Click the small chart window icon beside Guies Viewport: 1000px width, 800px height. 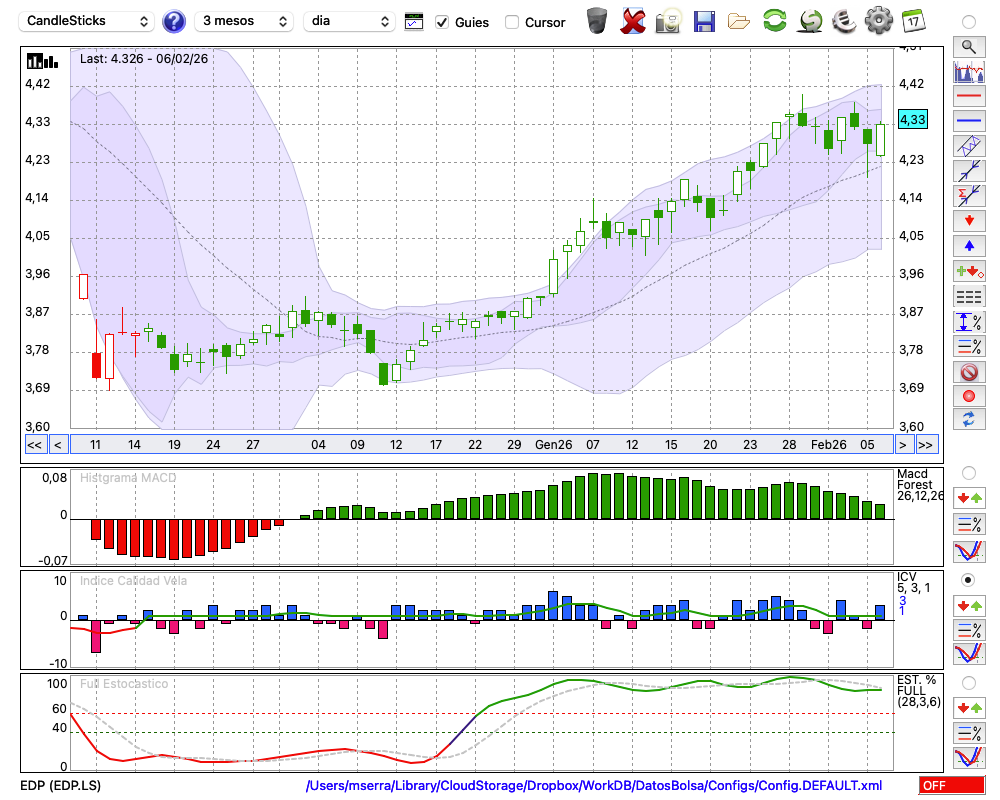click(414, 22)
